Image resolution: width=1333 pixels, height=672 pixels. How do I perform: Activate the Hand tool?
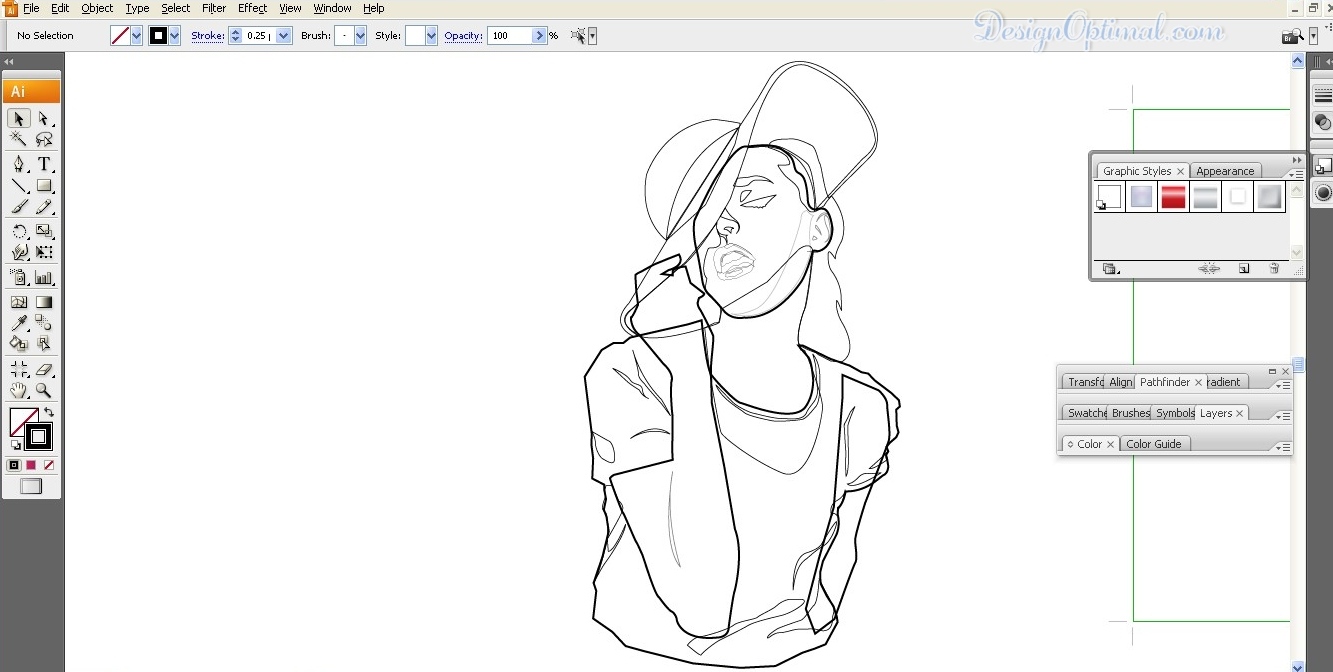19,390
